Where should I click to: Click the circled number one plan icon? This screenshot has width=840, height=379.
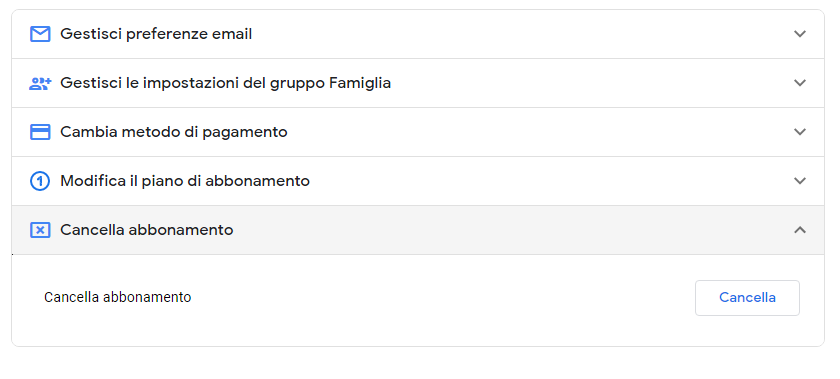pos(40,181)
